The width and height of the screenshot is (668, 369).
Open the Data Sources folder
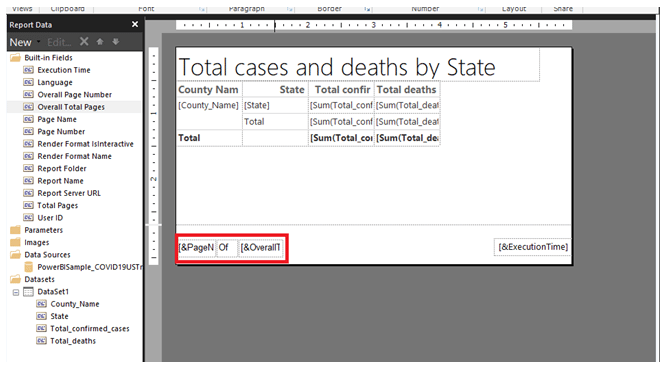47,255
